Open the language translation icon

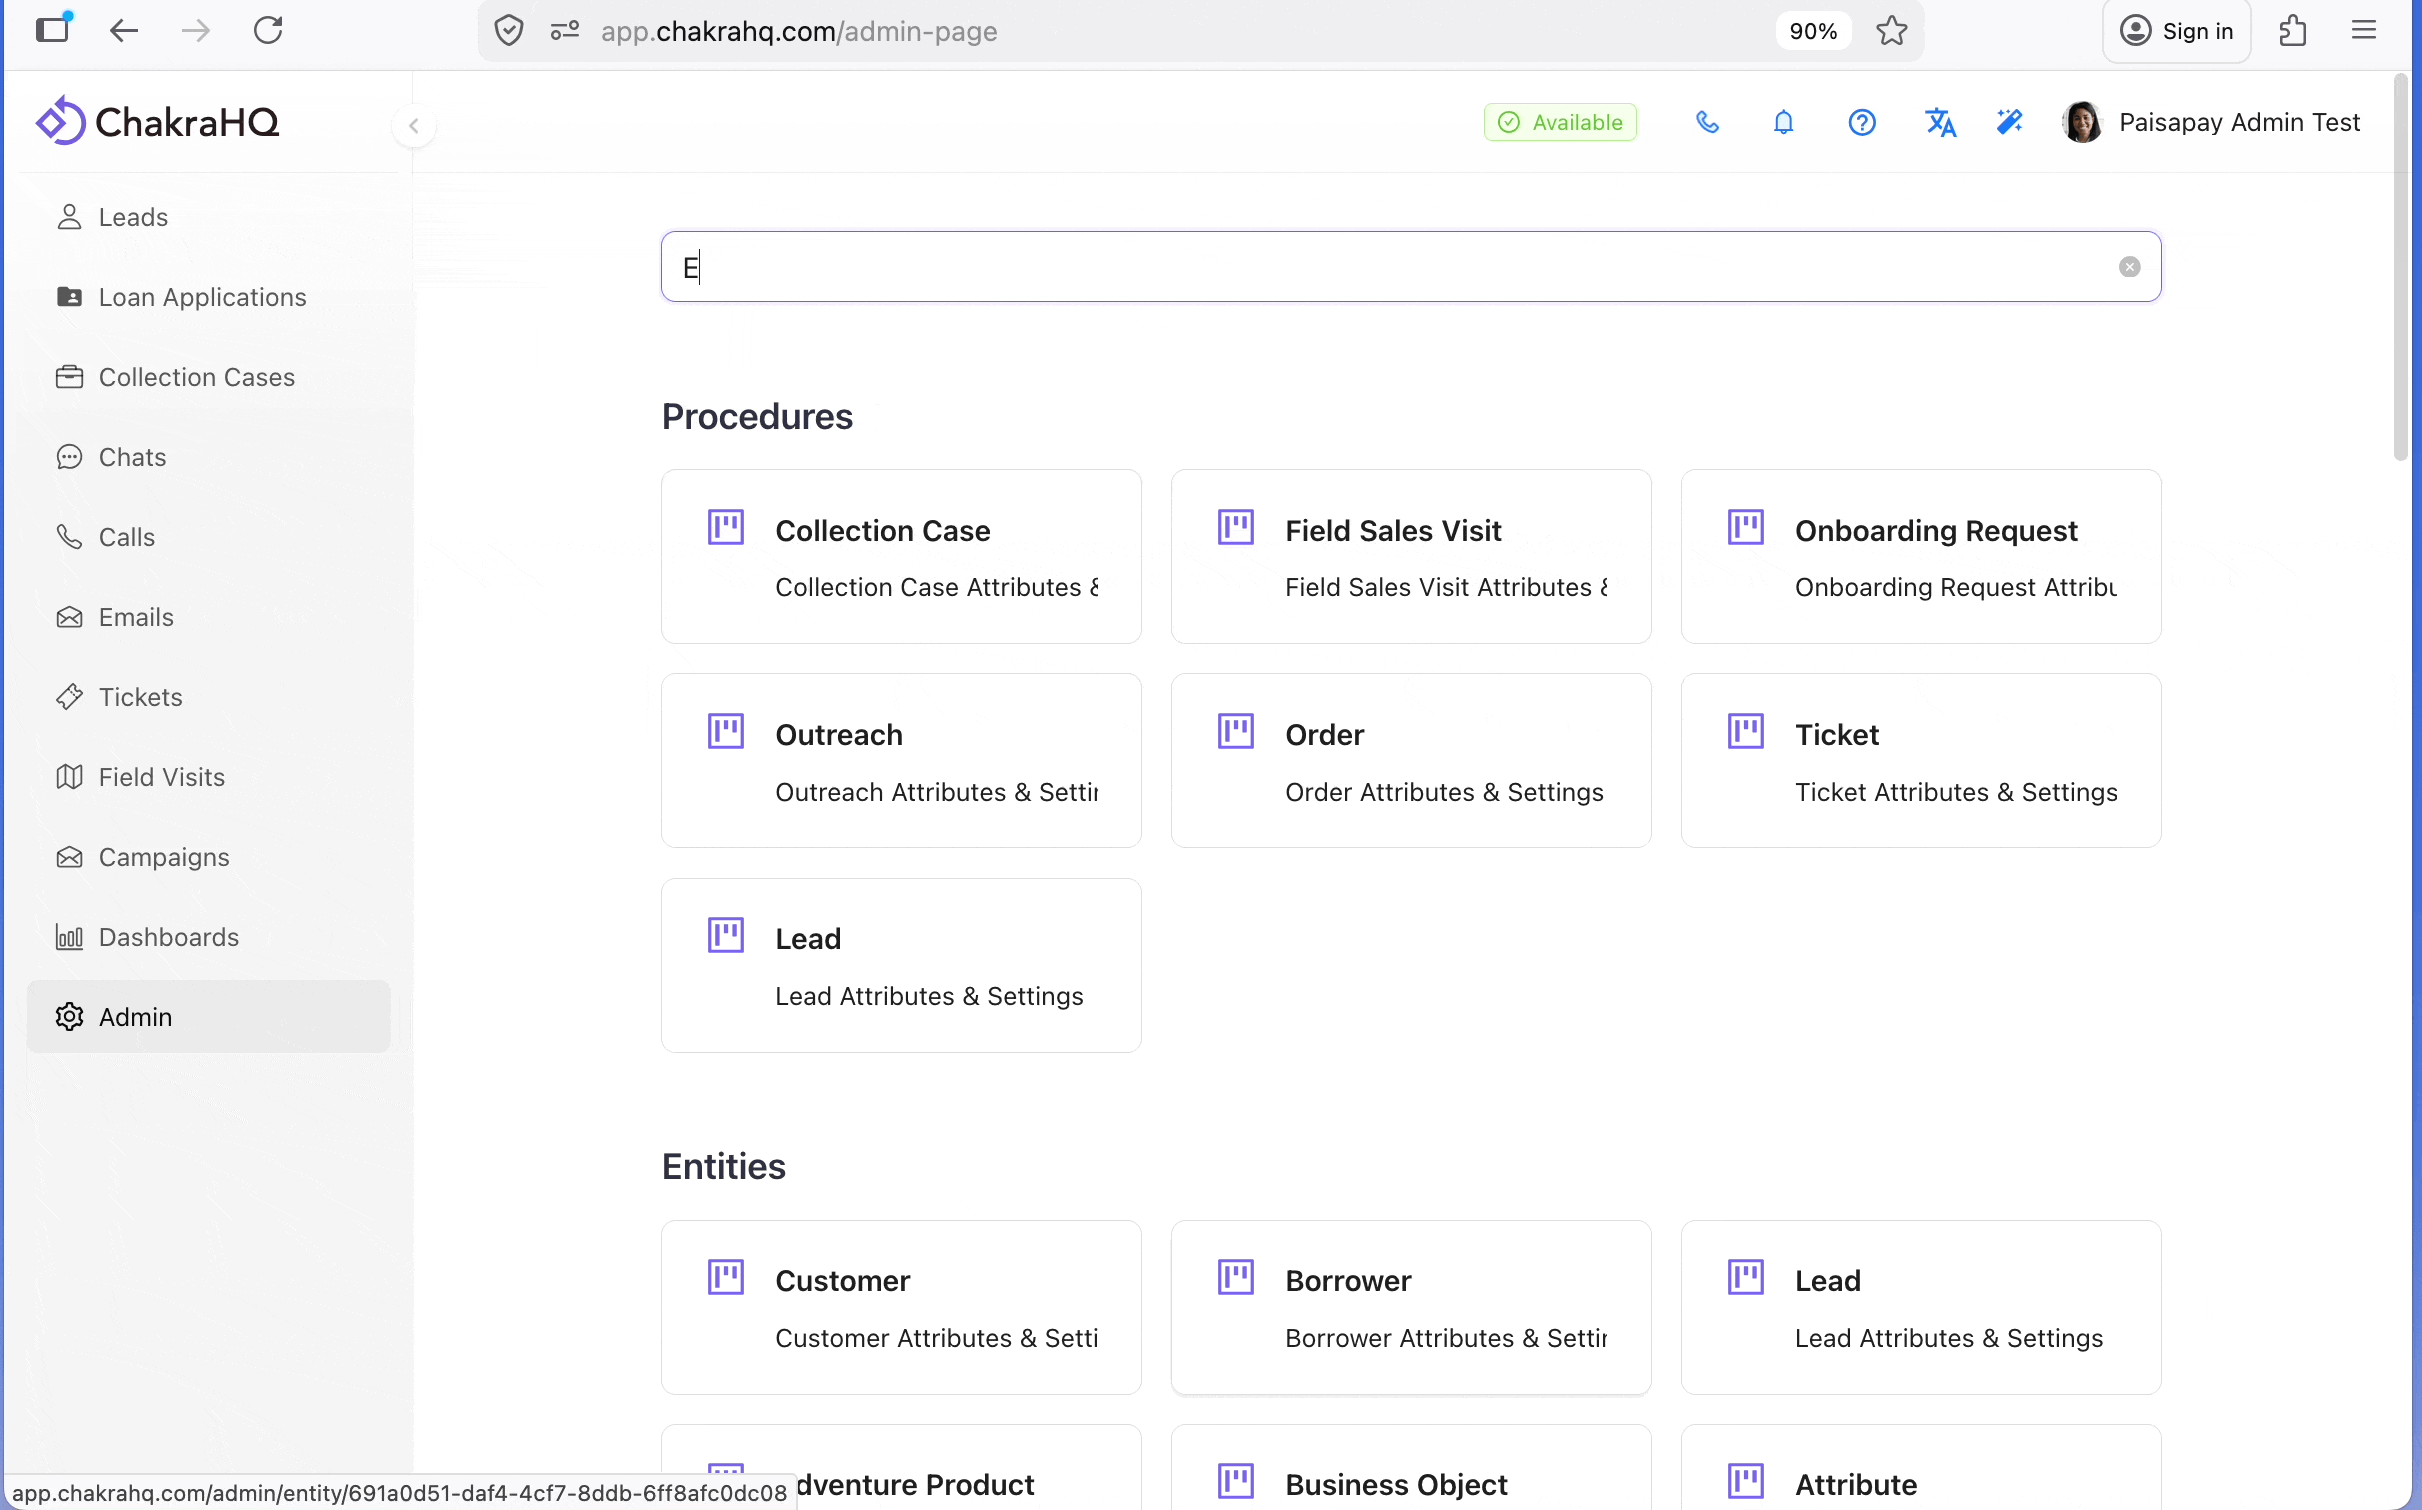pos(1939,122)
